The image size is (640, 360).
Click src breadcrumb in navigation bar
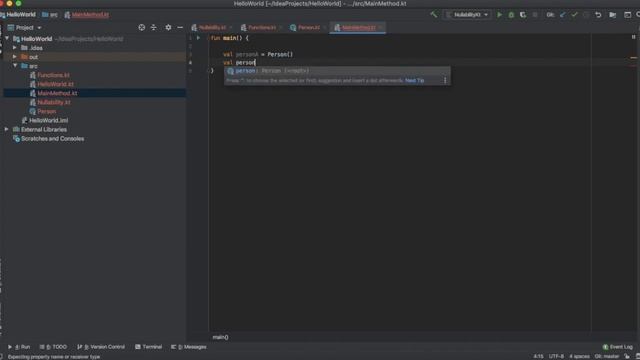[x=50, y=15]
